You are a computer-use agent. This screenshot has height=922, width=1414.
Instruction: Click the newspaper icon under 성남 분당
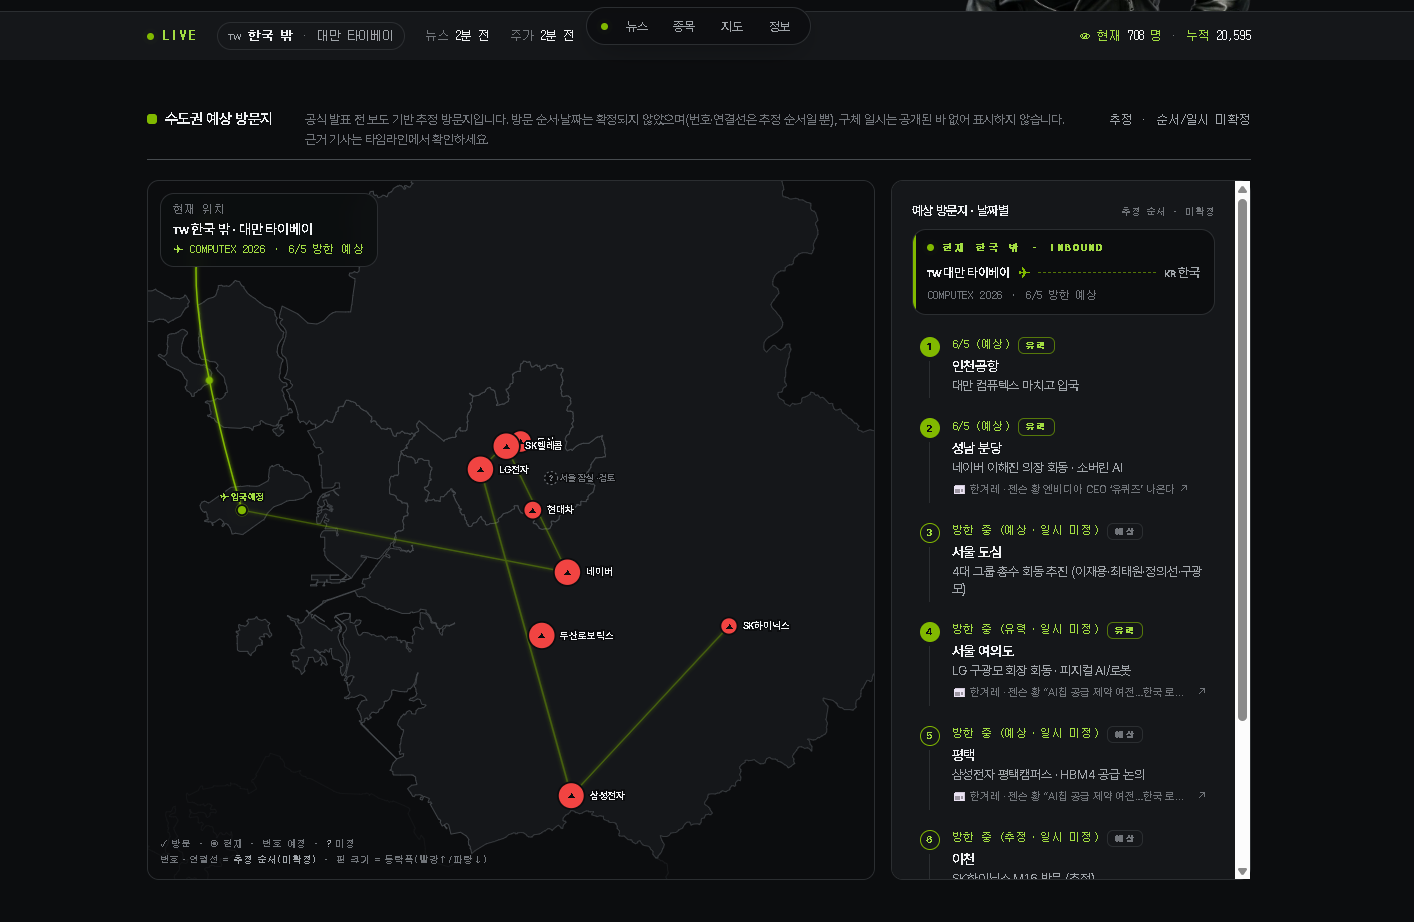pyautogui.click(x=959, y=490)
